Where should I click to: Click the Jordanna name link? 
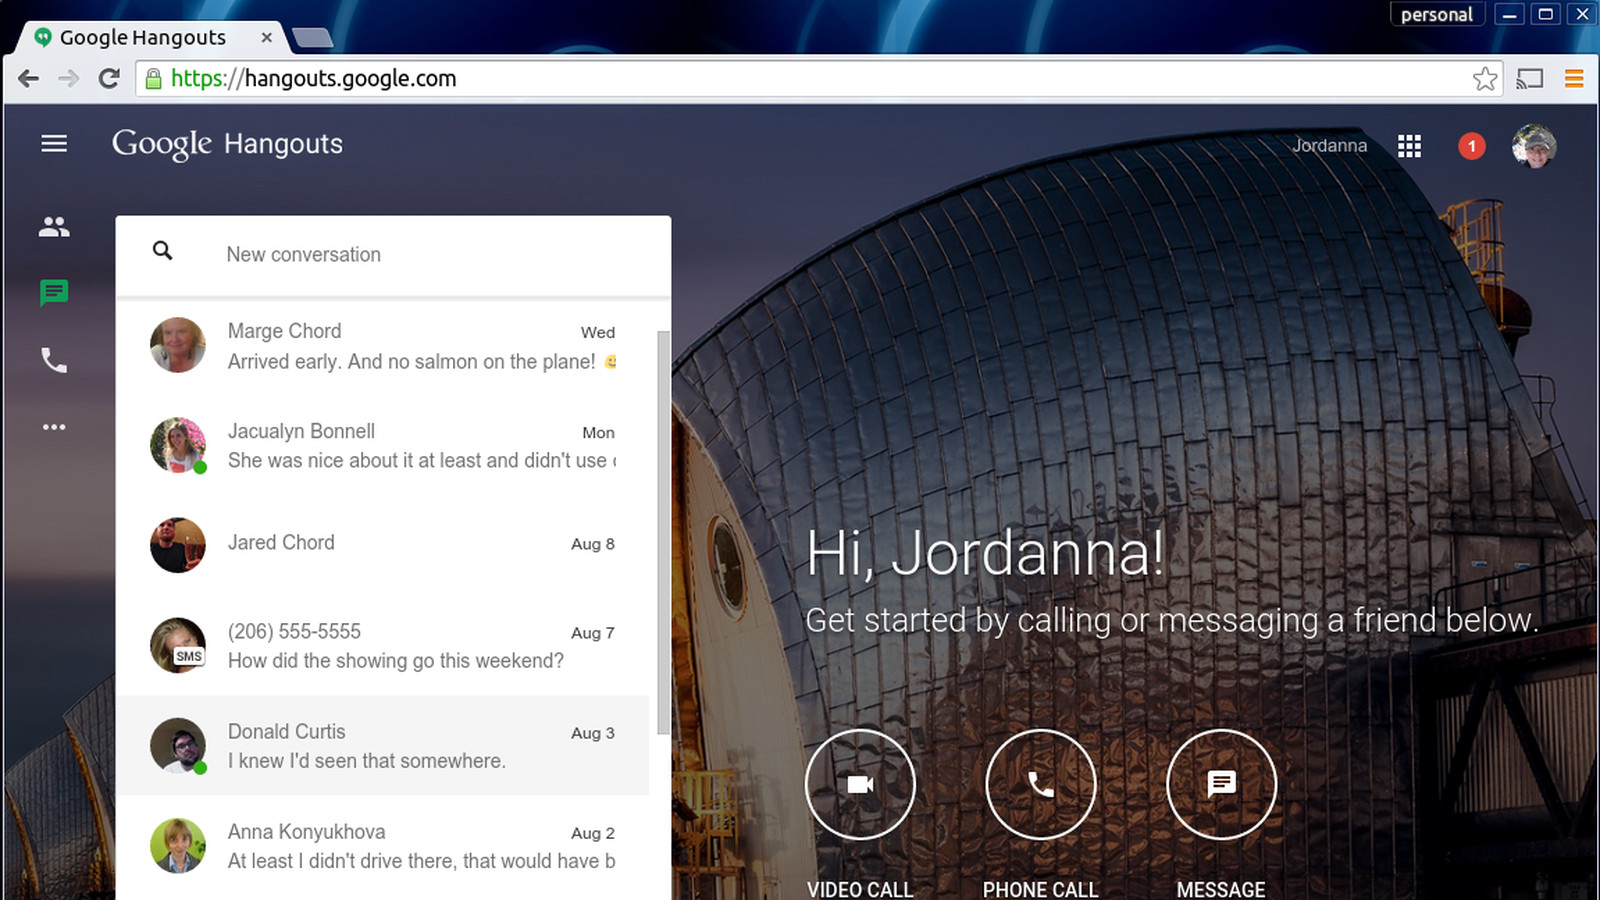pyautogui.click(x=1329, y=146)
